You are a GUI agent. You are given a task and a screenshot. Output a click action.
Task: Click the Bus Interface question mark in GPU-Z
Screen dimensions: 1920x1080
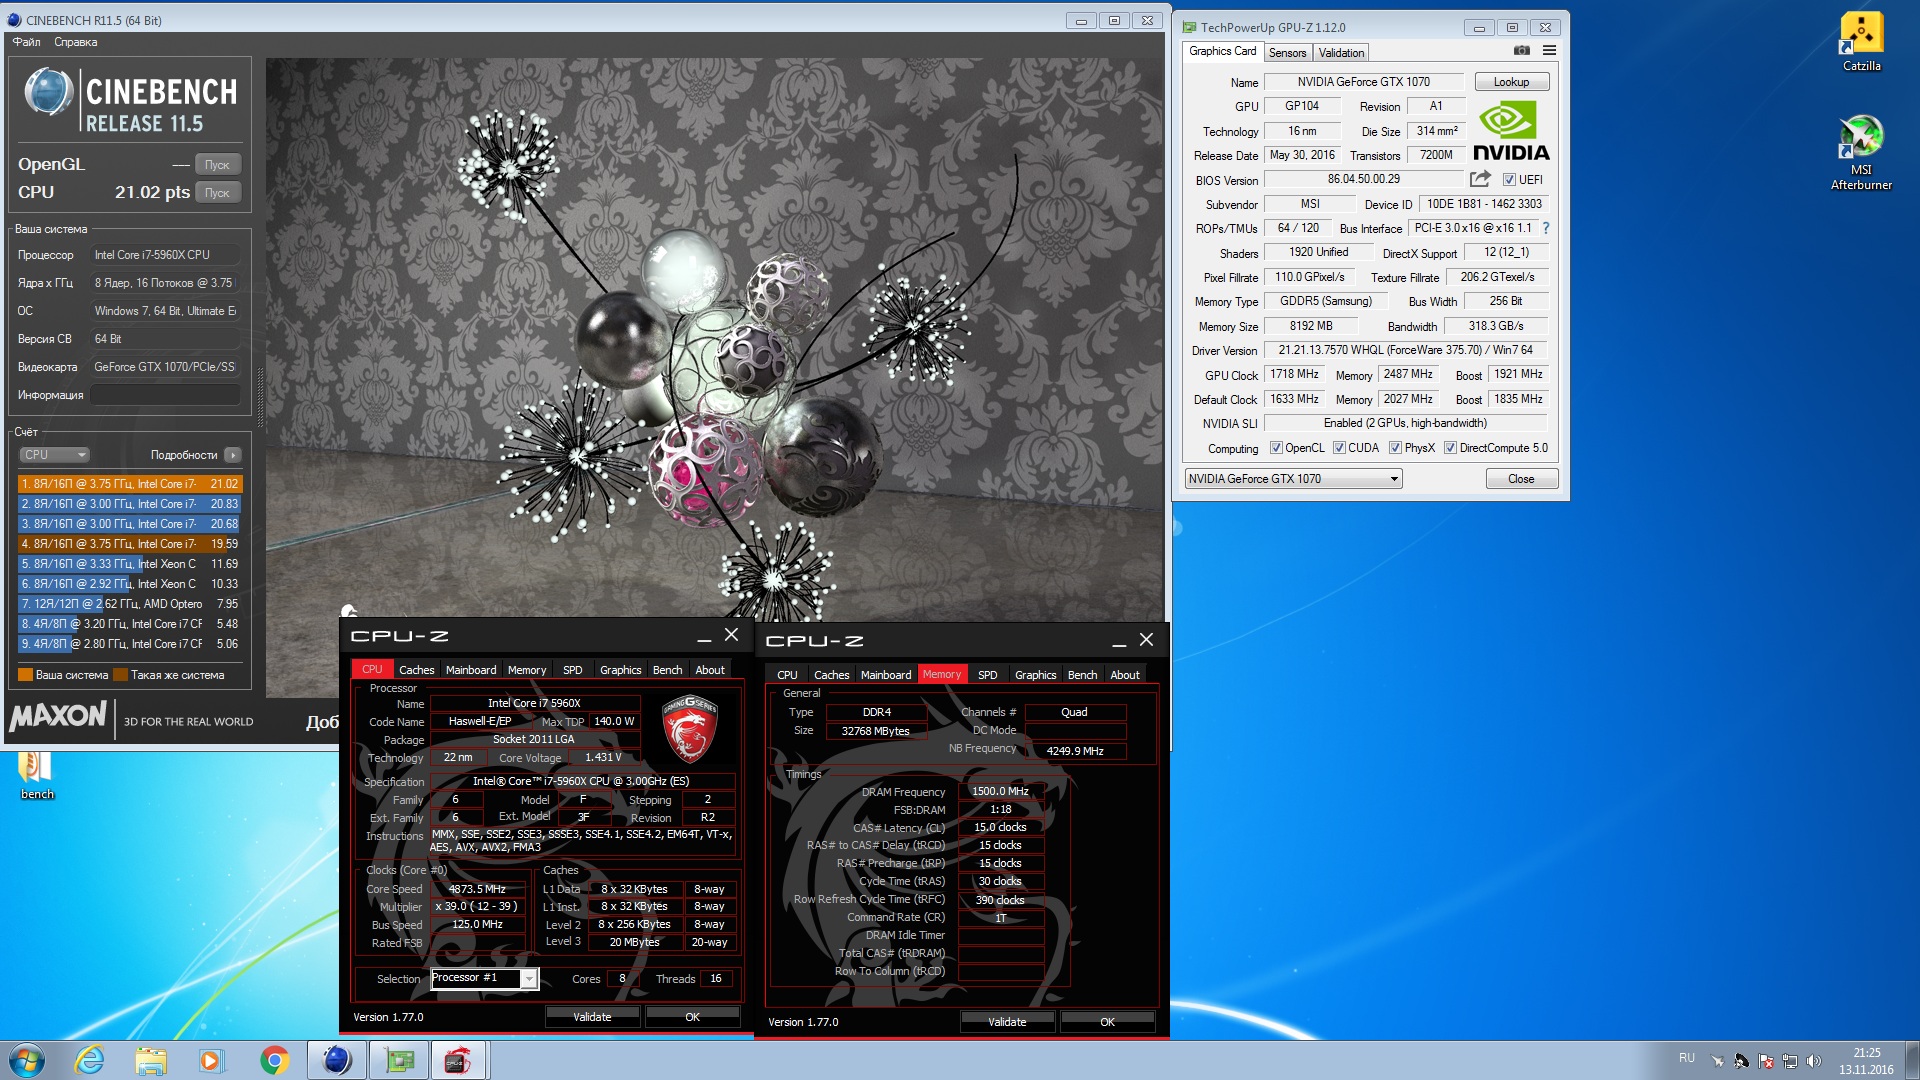tap(1545, 228)
